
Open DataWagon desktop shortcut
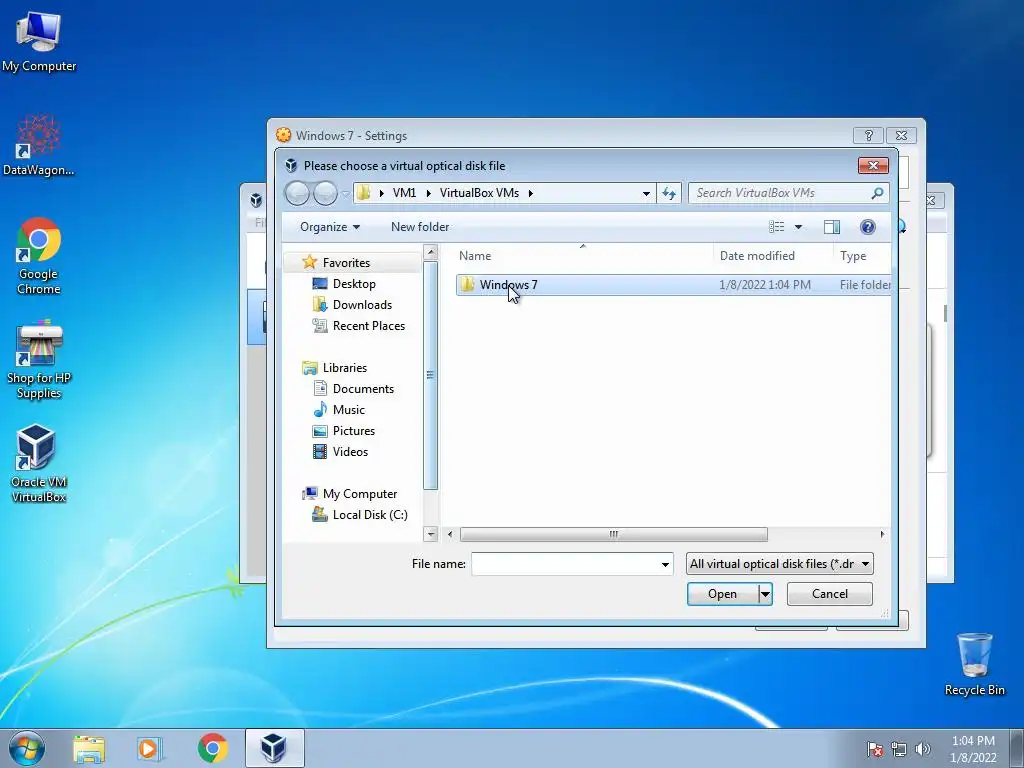coord(39,146)
